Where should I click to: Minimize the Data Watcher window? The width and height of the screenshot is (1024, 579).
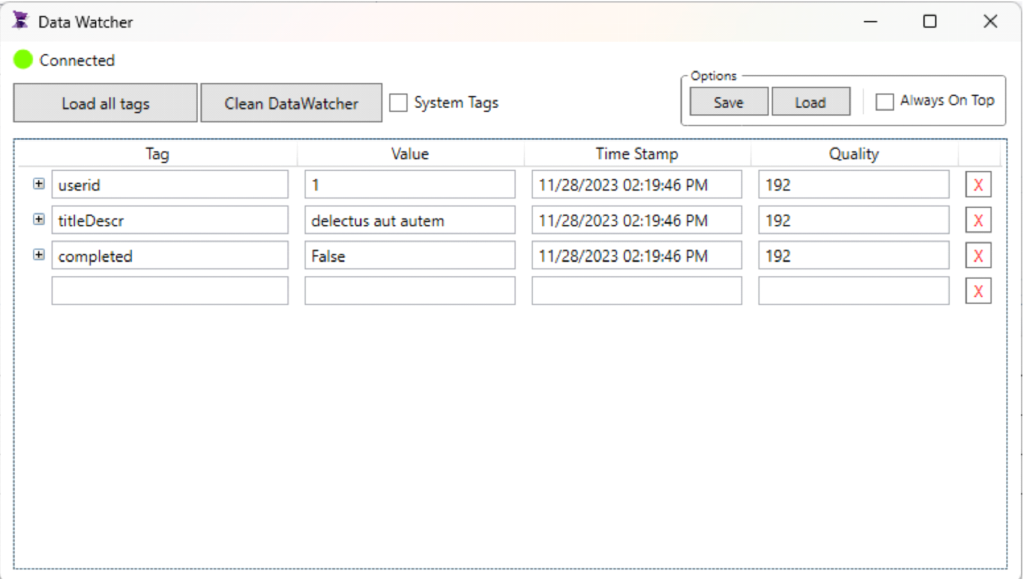pyautogui.click(x=870, y=21)
